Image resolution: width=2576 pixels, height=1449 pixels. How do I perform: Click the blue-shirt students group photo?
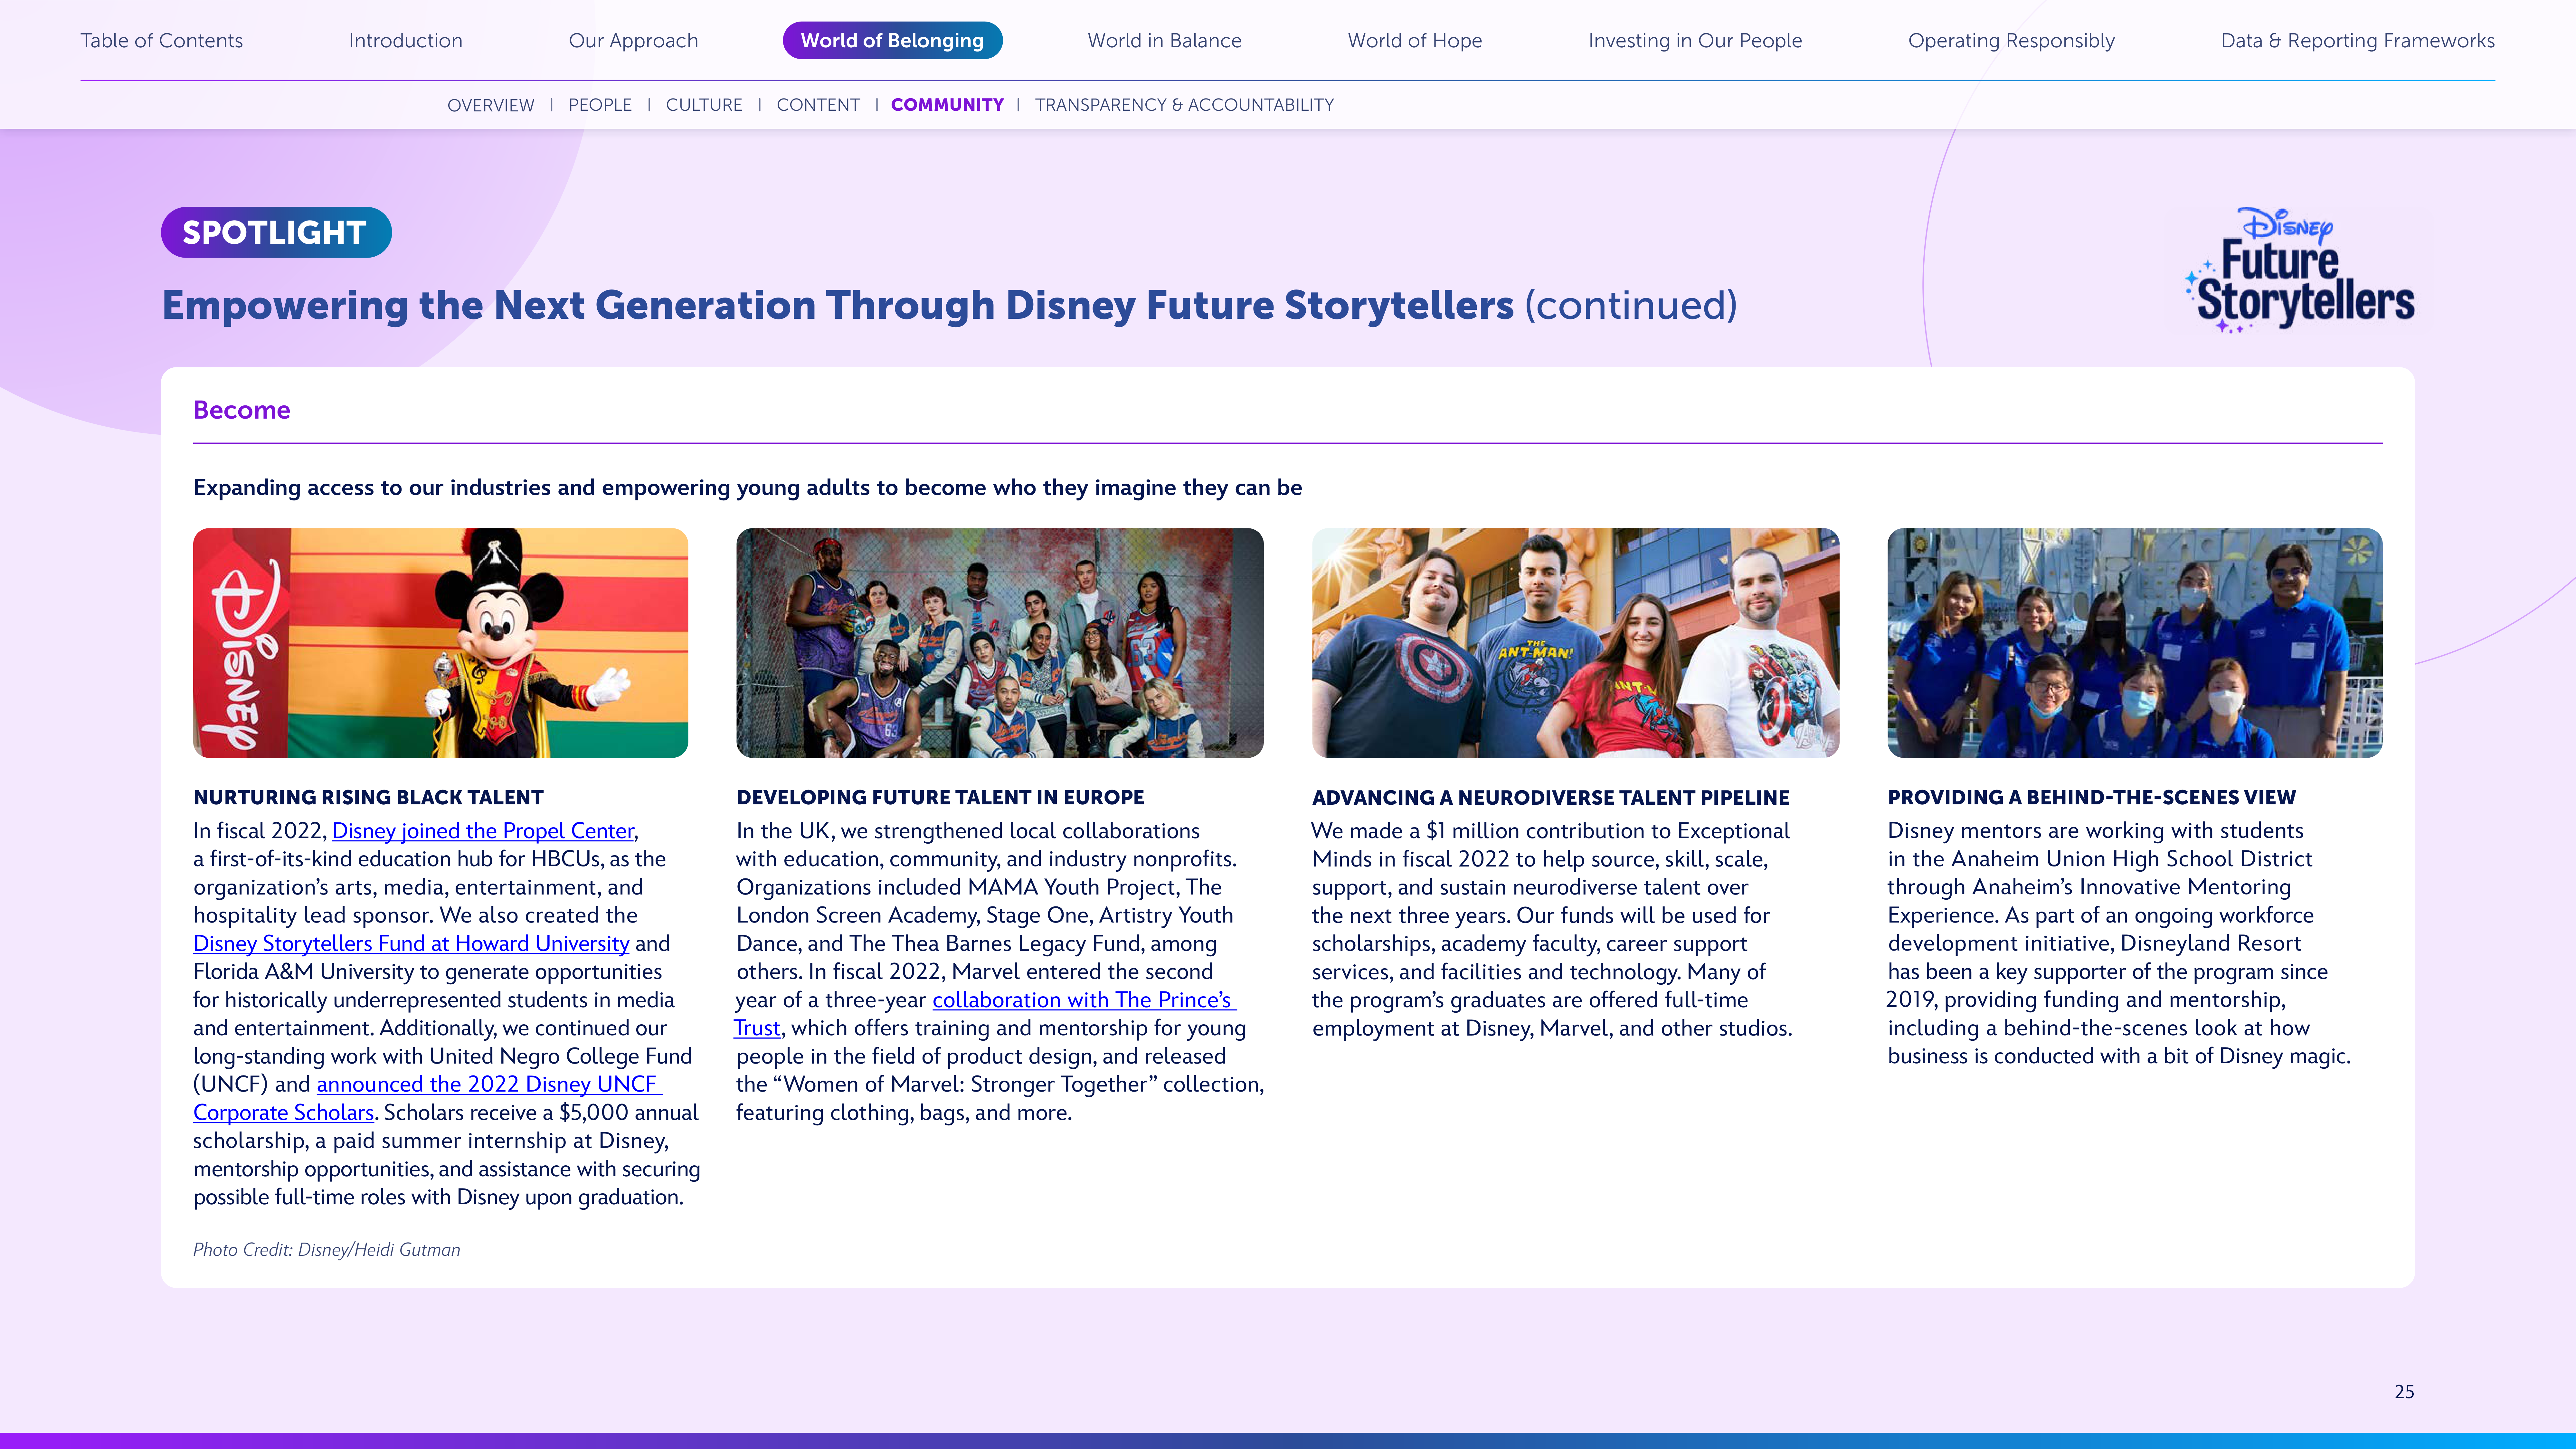(2135, 643)
